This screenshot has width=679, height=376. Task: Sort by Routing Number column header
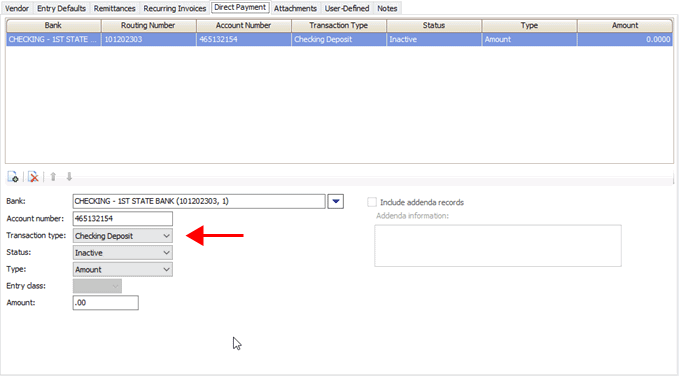coord(149,26)
